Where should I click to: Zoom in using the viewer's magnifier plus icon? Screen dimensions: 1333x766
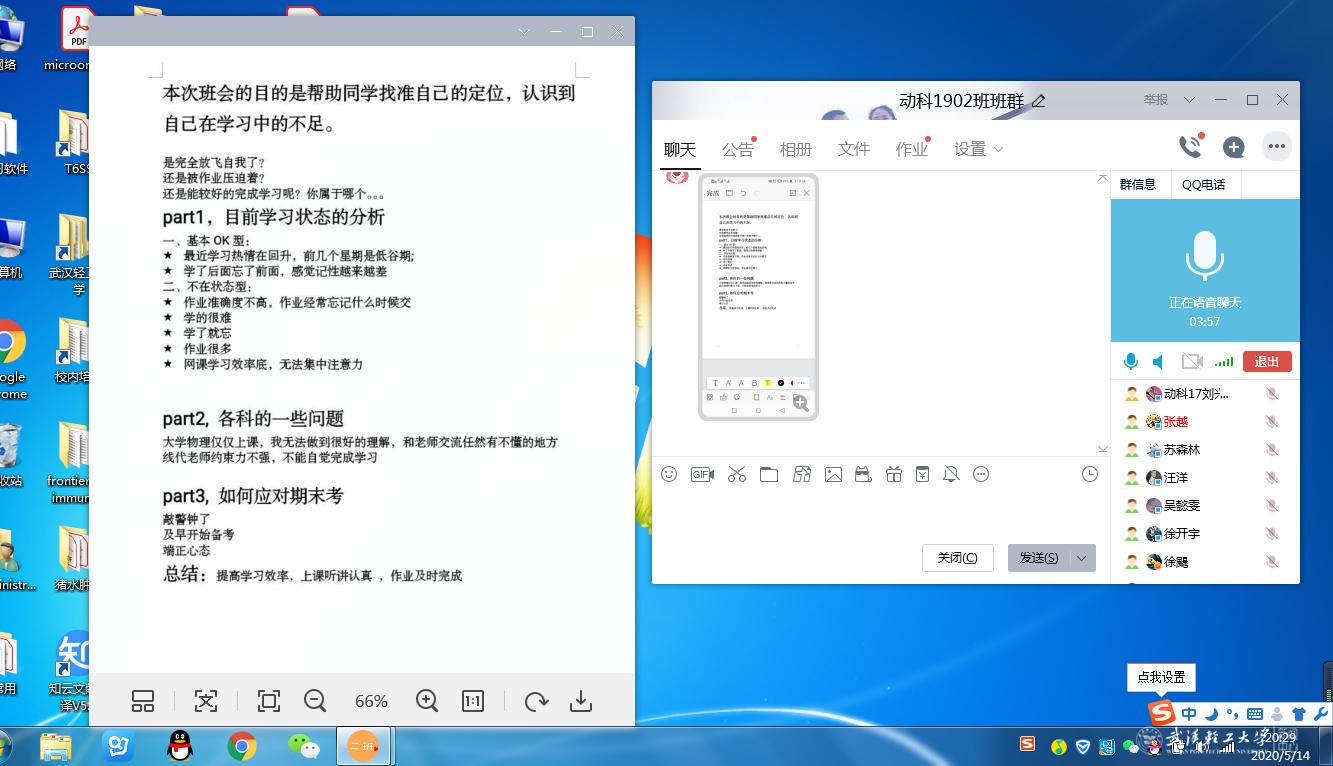coord(427,701)
